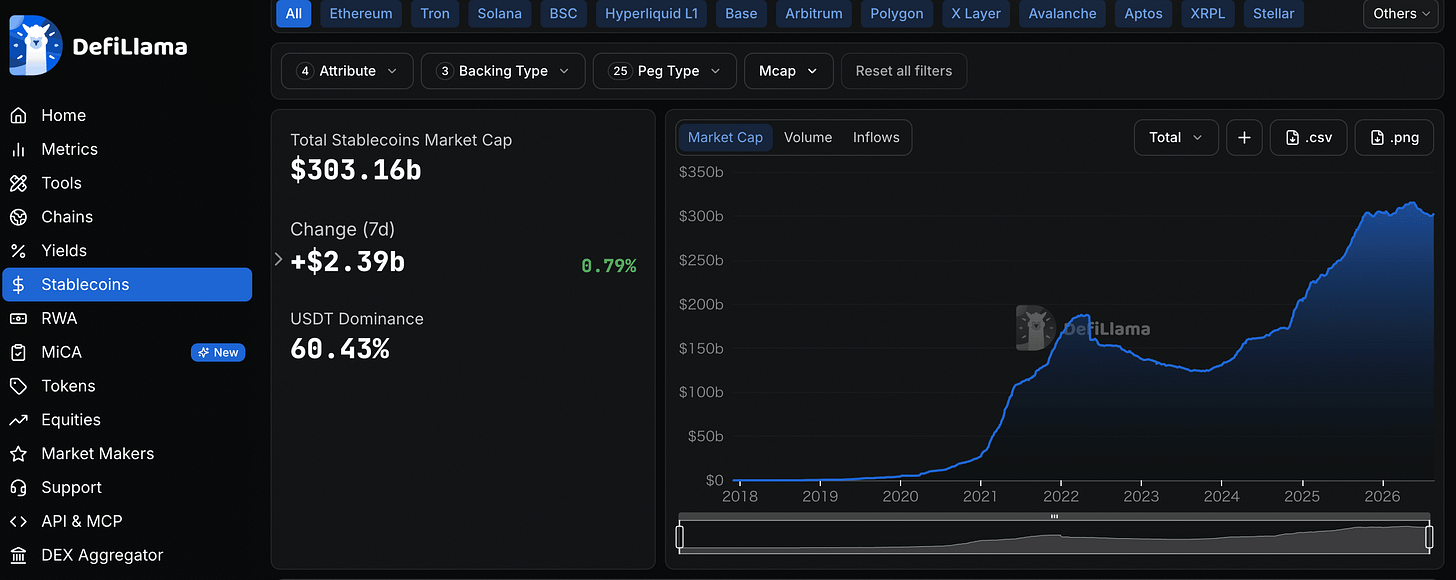Open the Home sidebar icon

click(x=18, y=116)
